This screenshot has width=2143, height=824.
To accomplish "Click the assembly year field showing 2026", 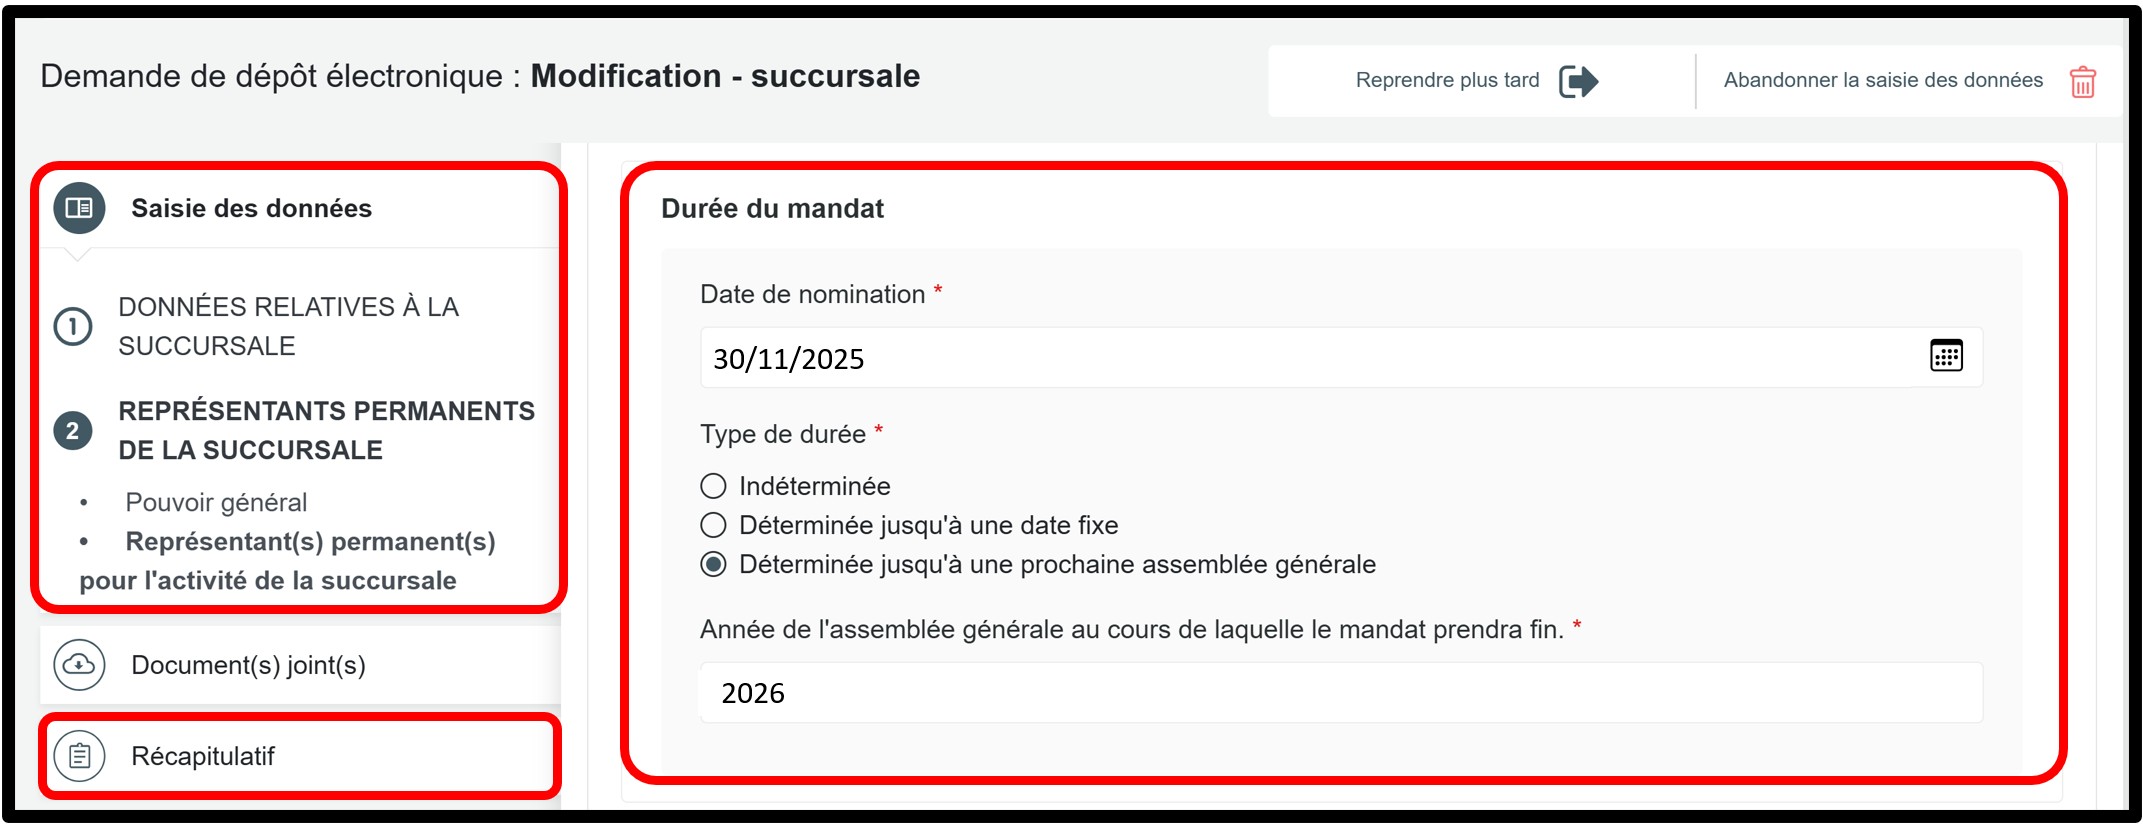I will (x=1340, y=693).
